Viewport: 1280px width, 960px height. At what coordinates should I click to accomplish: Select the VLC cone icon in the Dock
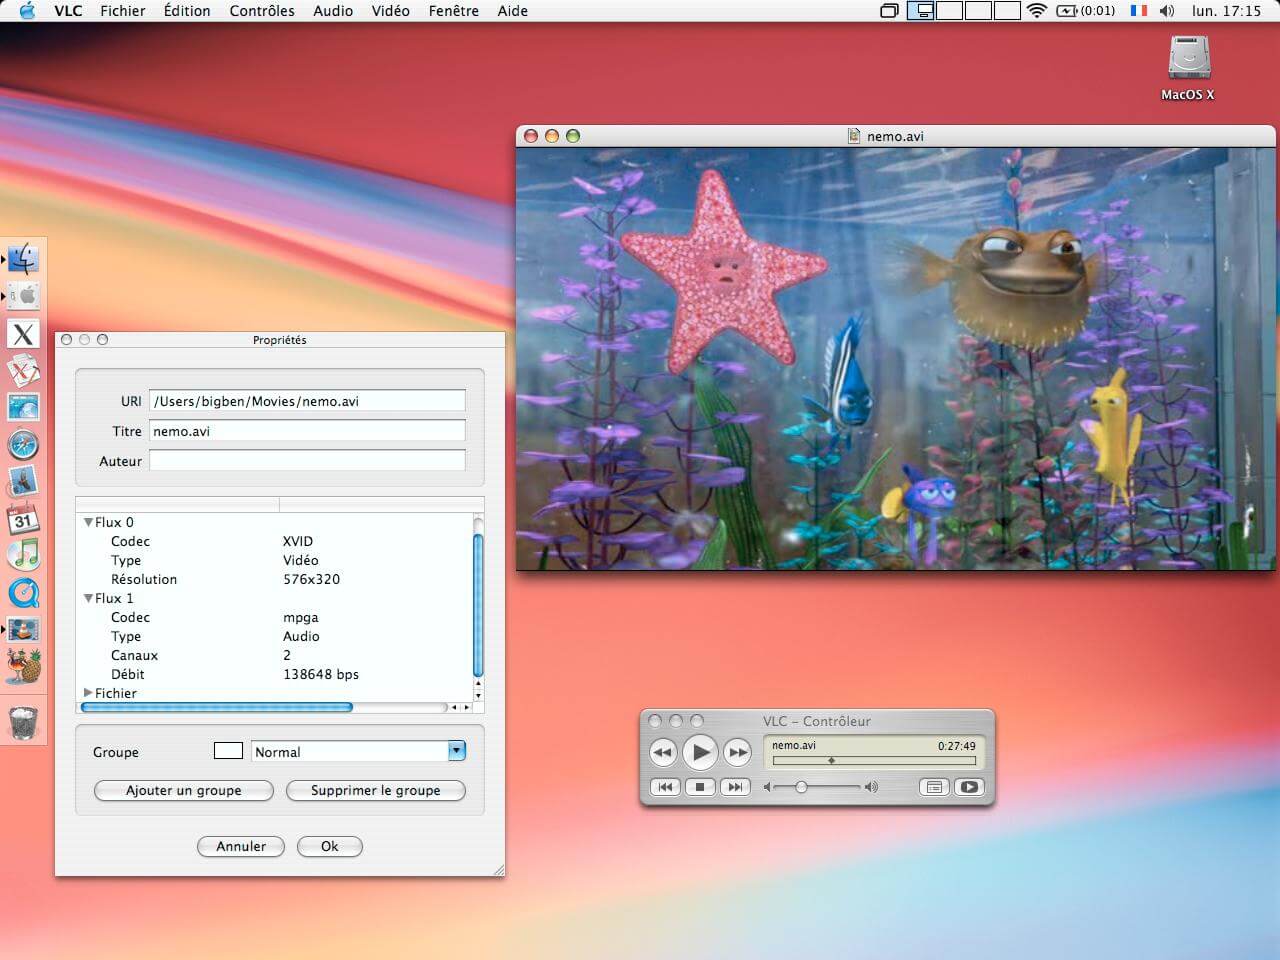click(x=24, y=630)
